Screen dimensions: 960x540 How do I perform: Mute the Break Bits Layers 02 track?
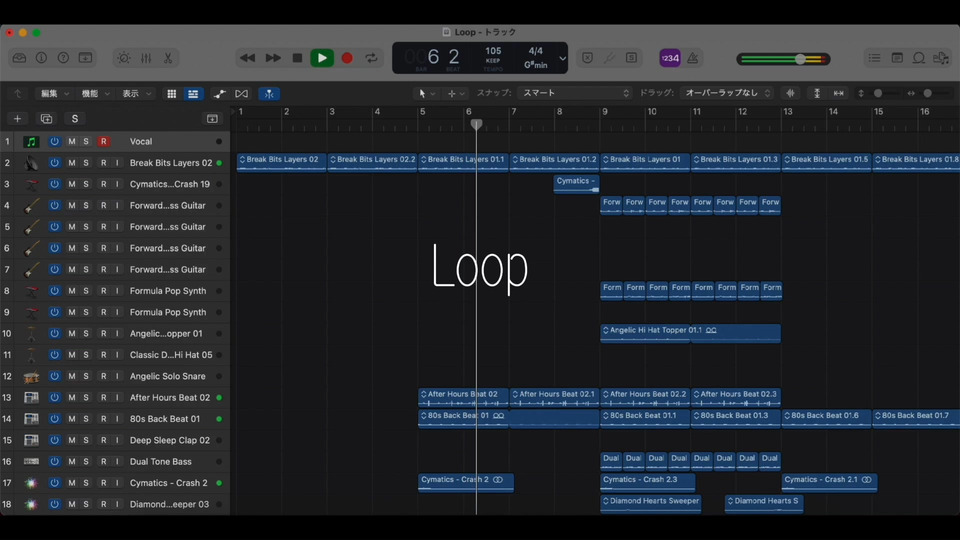(x=71, y=163)
